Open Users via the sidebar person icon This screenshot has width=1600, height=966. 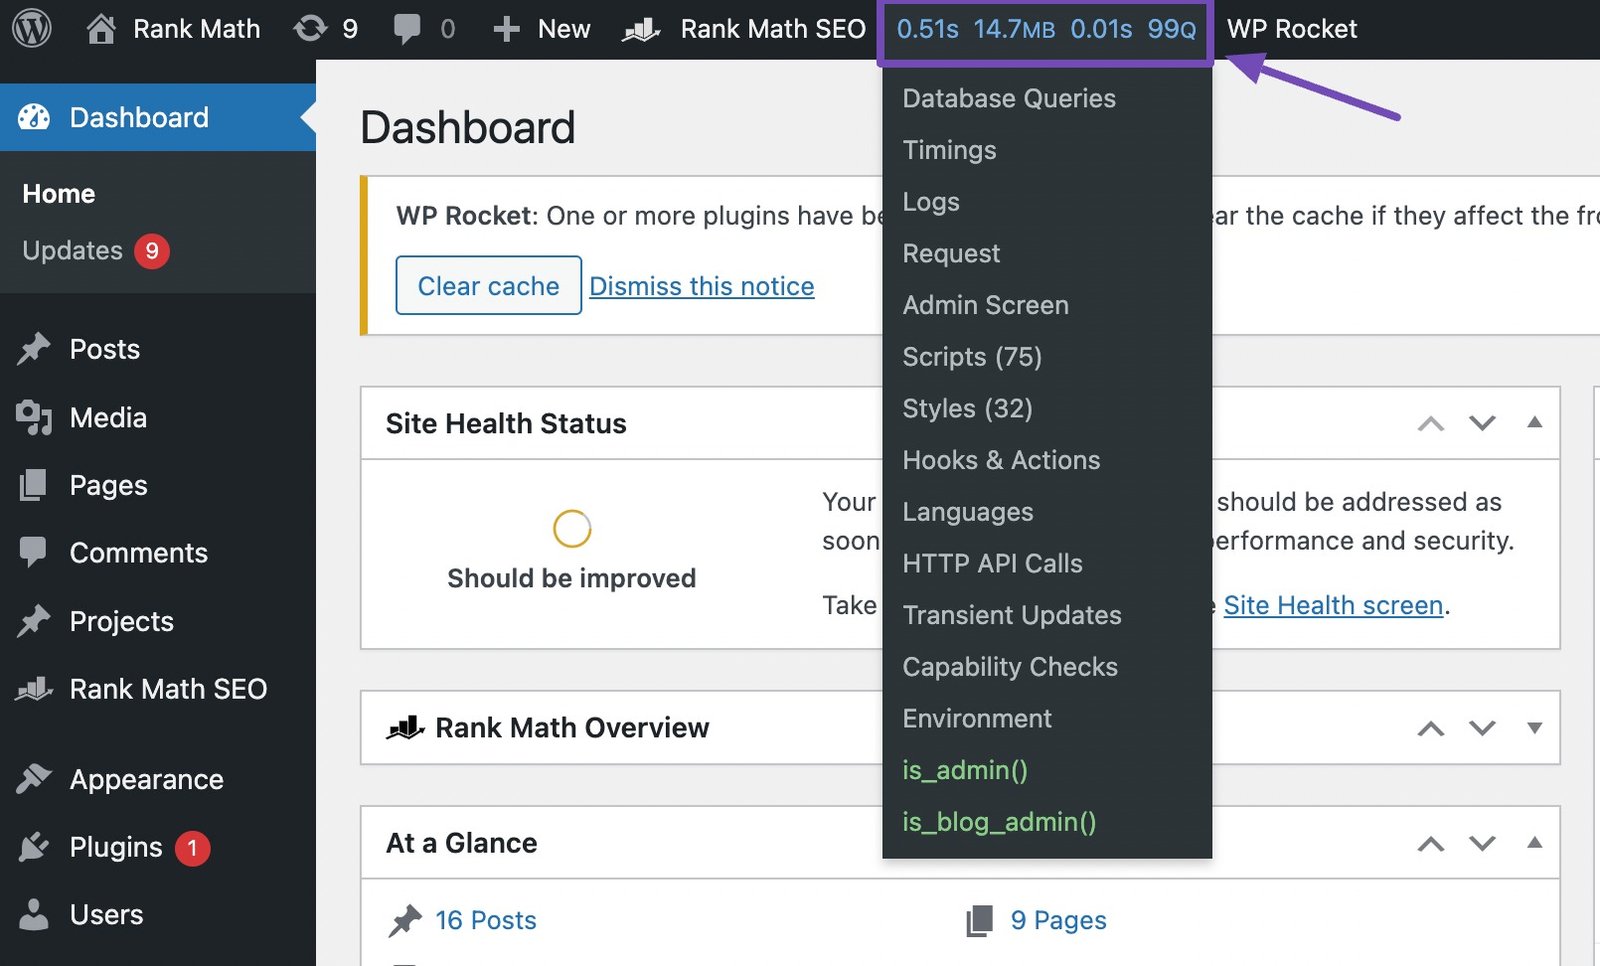tap(34, 914)
